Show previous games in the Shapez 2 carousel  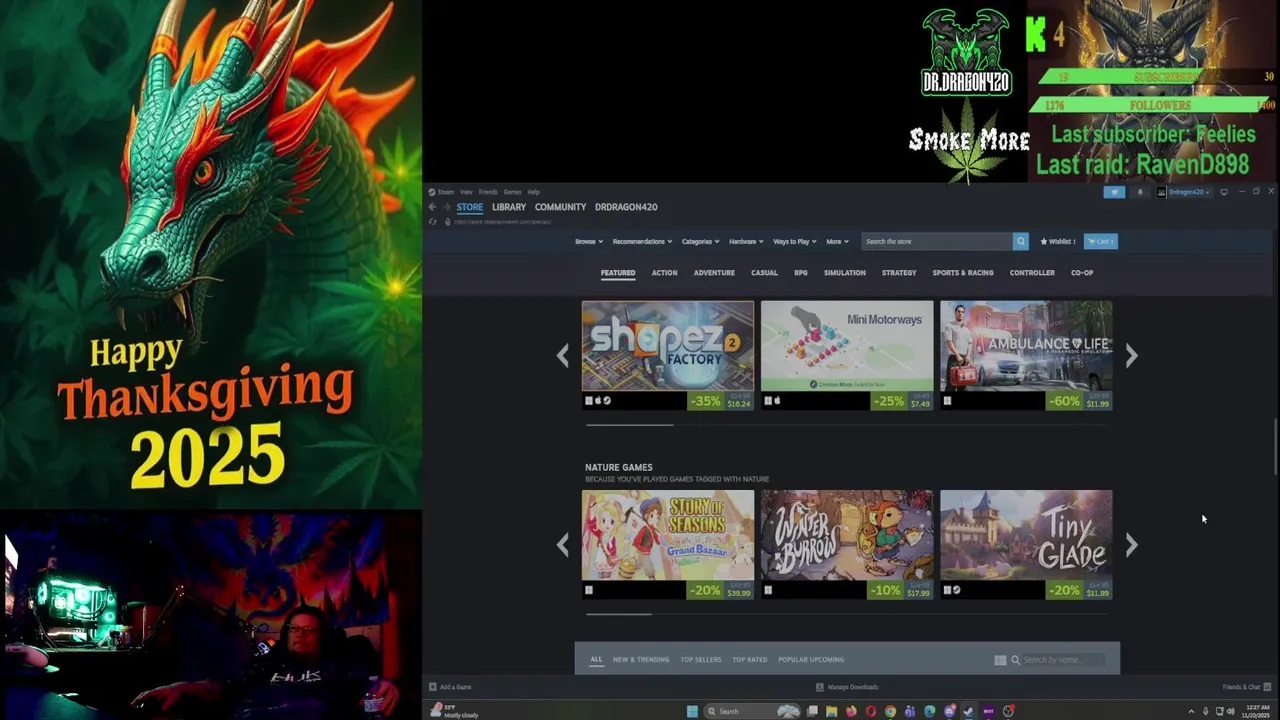(563, 356)
